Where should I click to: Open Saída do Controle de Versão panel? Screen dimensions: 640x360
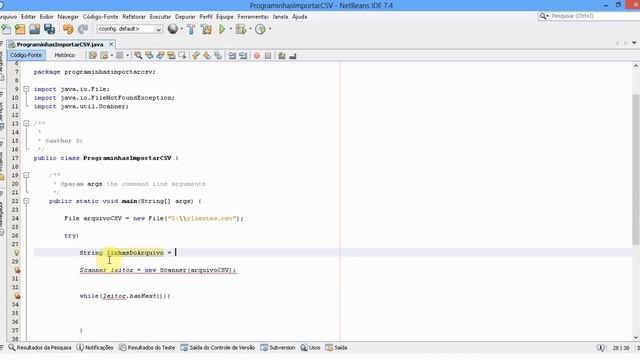(218, 348)
